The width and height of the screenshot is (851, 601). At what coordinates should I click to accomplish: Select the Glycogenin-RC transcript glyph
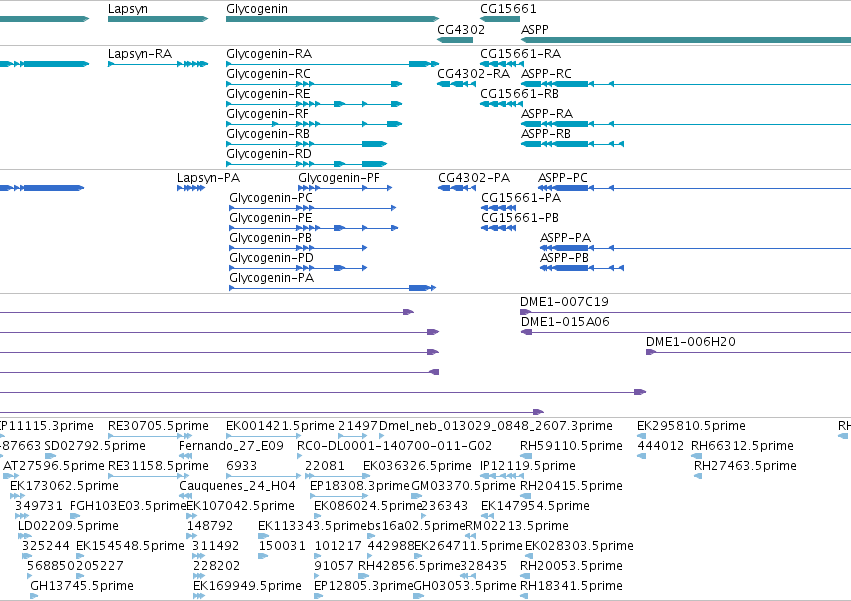point(314,84)
